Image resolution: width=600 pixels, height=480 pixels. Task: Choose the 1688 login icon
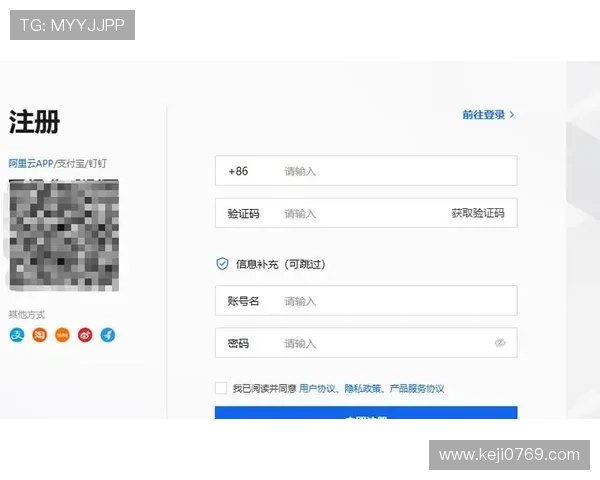coord(62,335)
